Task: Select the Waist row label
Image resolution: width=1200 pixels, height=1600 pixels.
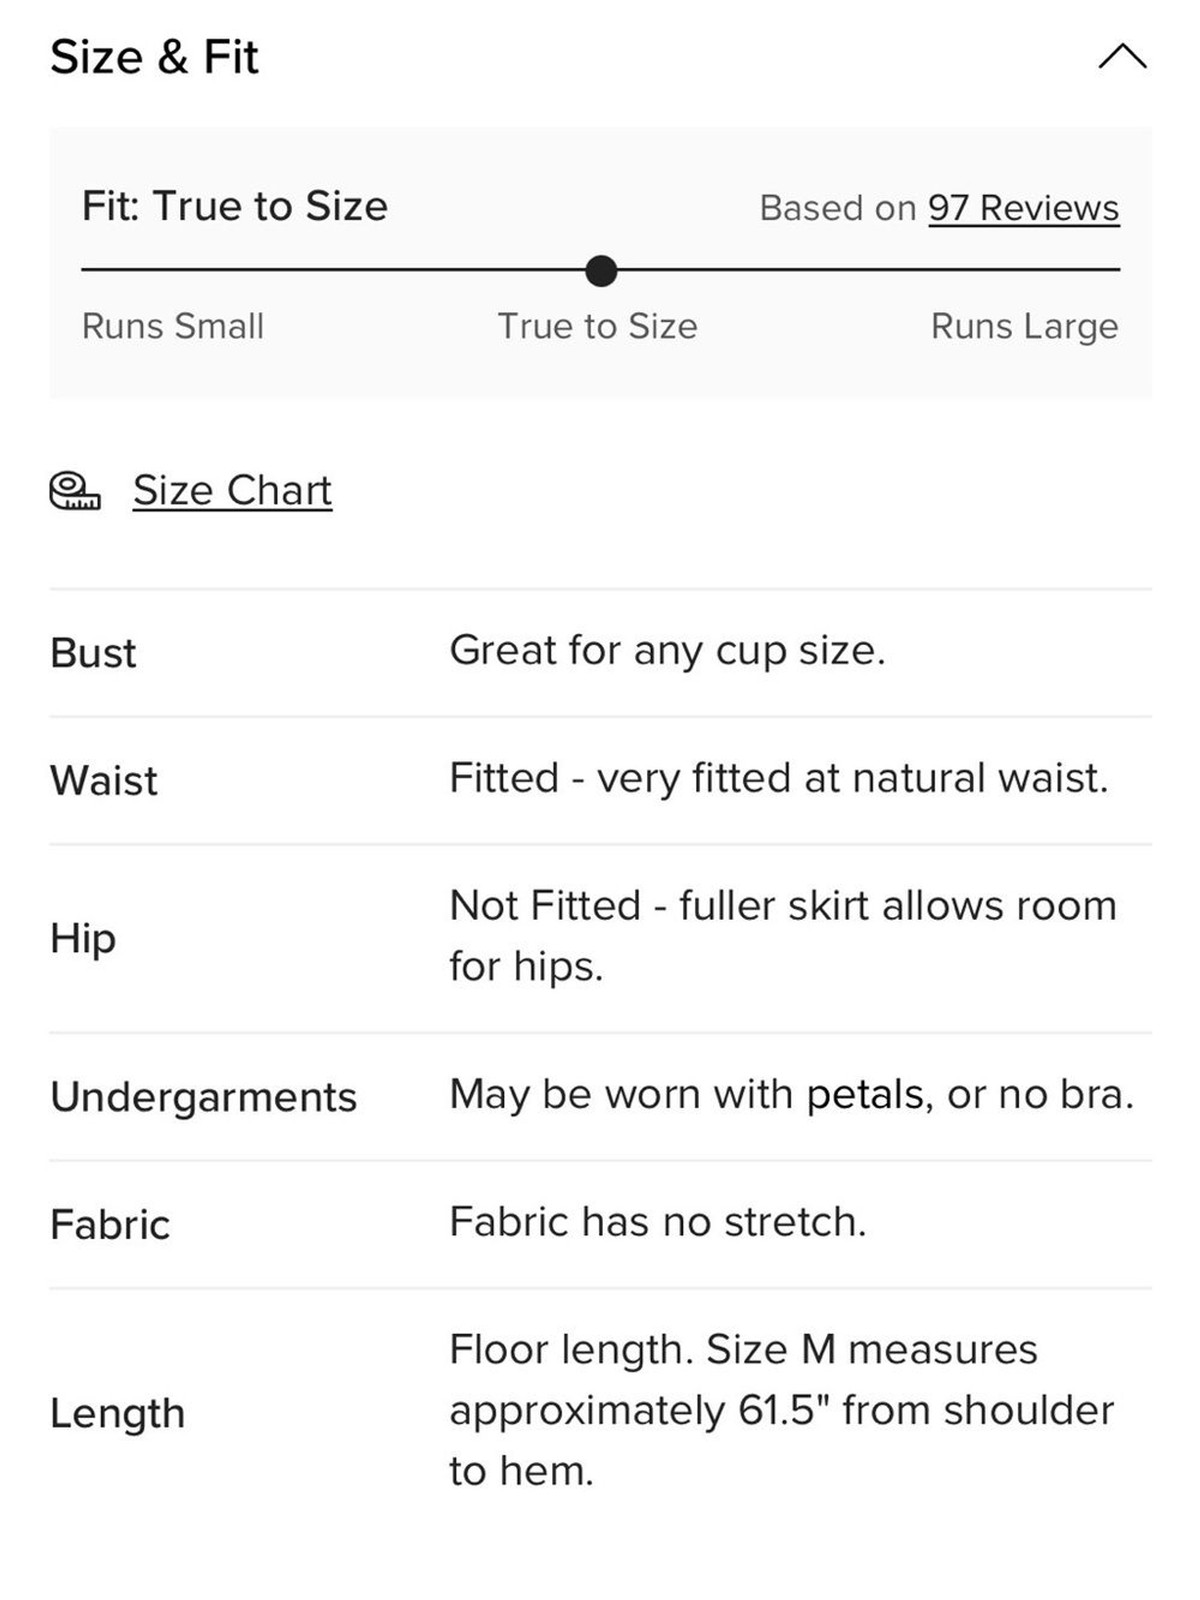Action: 104,780
